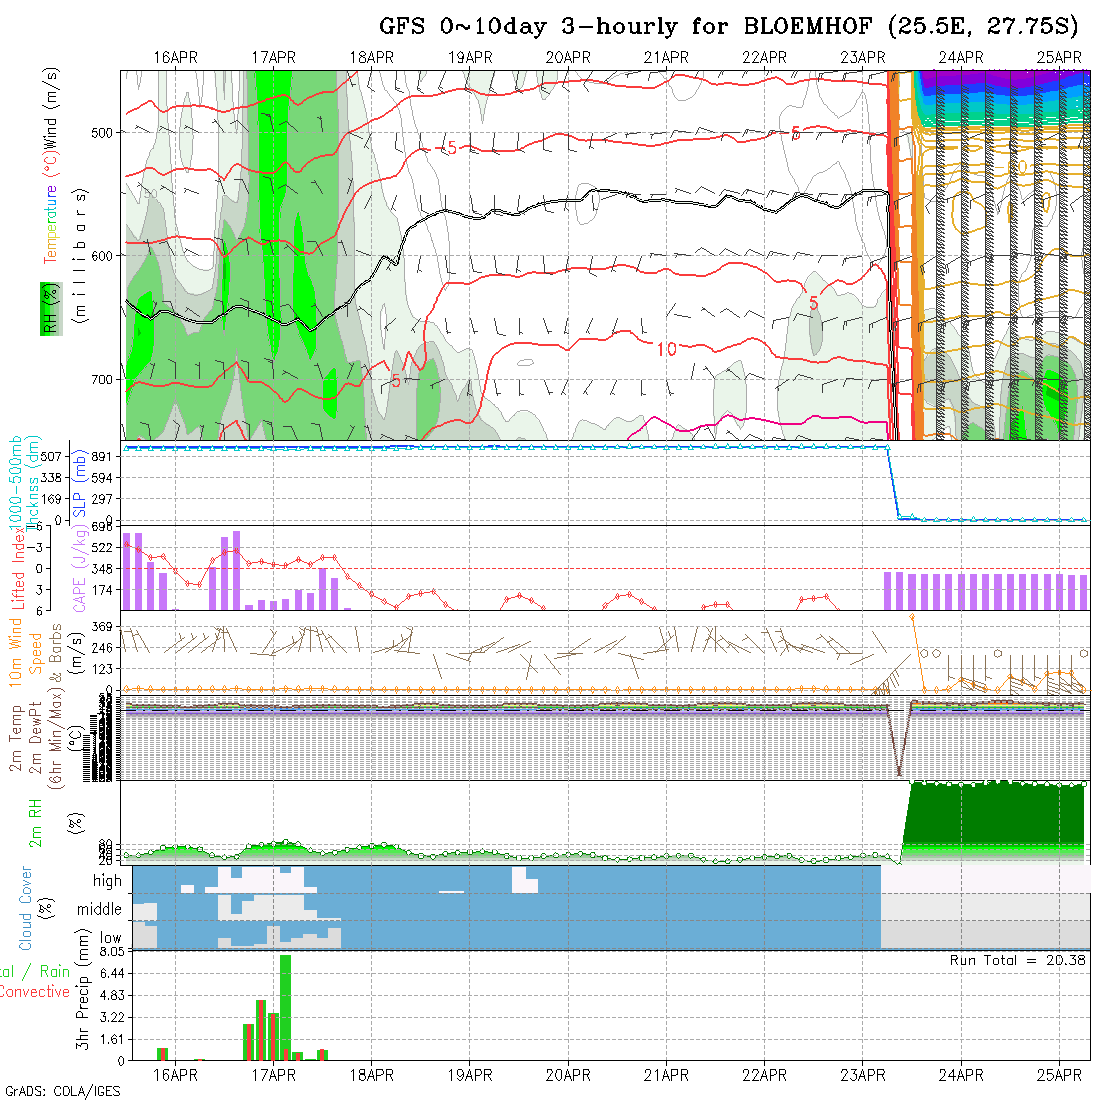Click the blue 'SLP (mb)' axis label
Screen dimensions: 1100x1100
click(79, 483)
